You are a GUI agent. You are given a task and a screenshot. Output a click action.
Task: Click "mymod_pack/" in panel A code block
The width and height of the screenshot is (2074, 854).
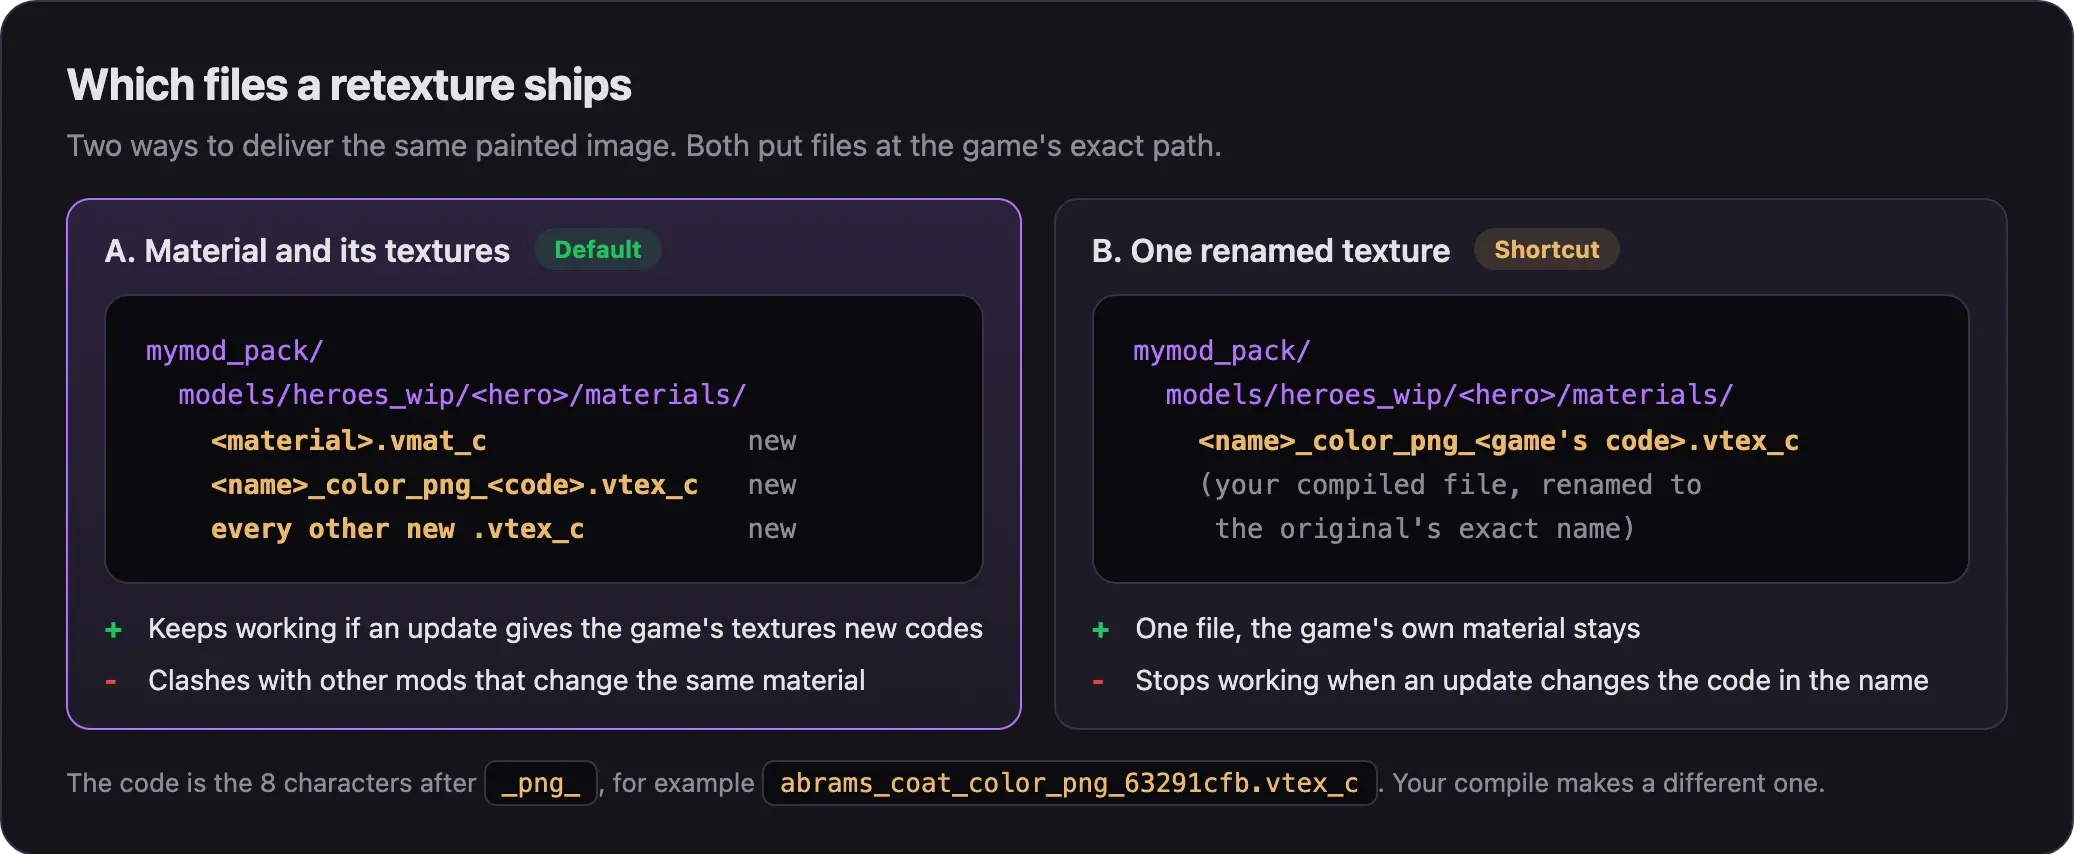click(x=234, y=351)
